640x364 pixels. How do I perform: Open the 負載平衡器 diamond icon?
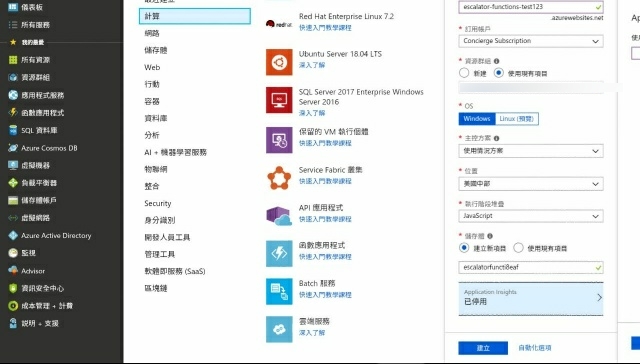coord(13,183)
